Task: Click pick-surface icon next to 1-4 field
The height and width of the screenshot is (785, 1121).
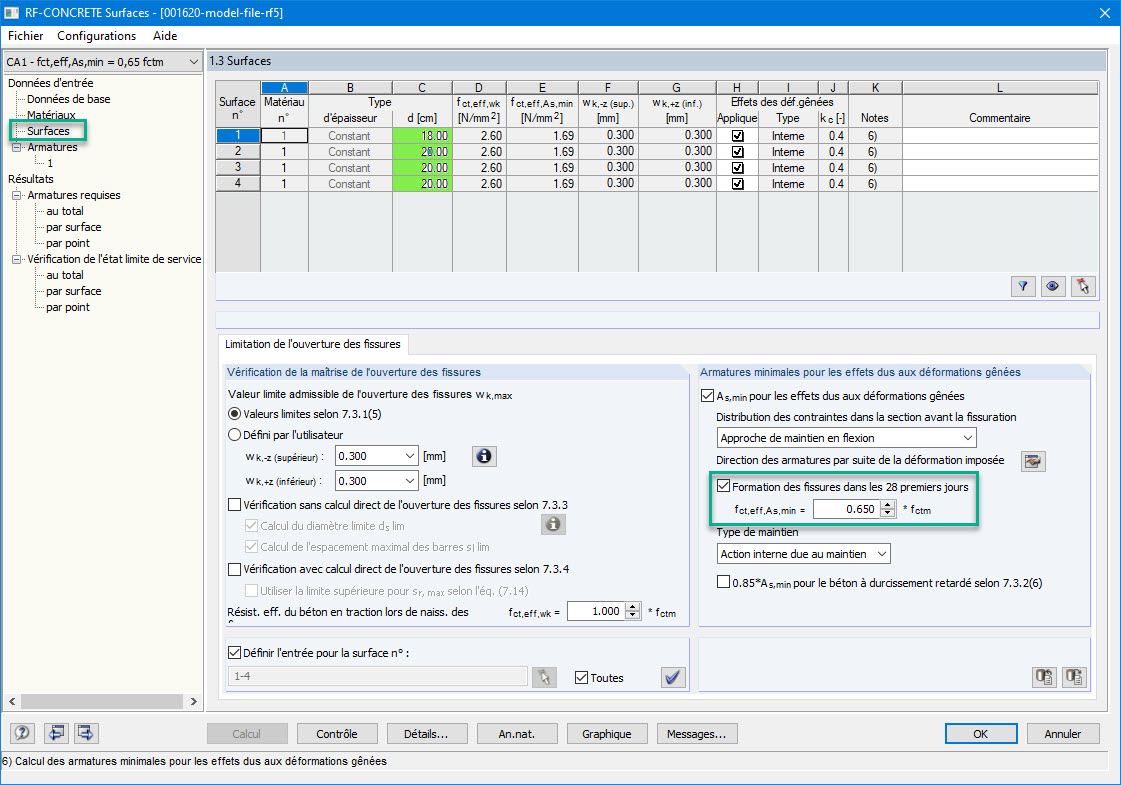Action: click(544, 677)
